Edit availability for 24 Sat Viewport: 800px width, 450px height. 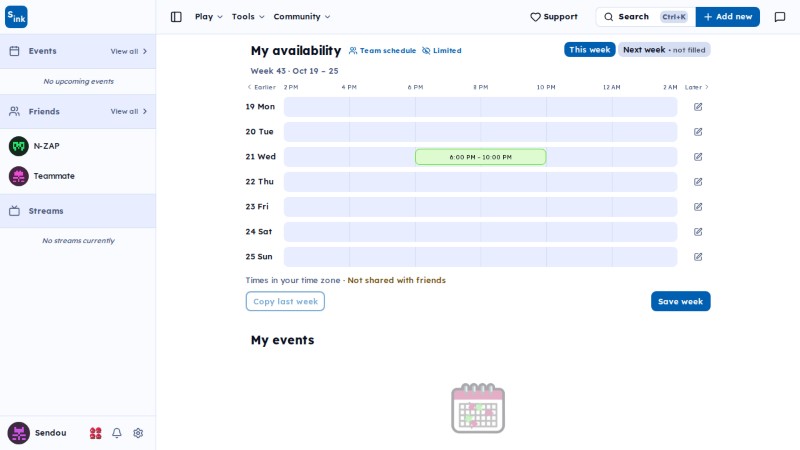click(698, 232)
